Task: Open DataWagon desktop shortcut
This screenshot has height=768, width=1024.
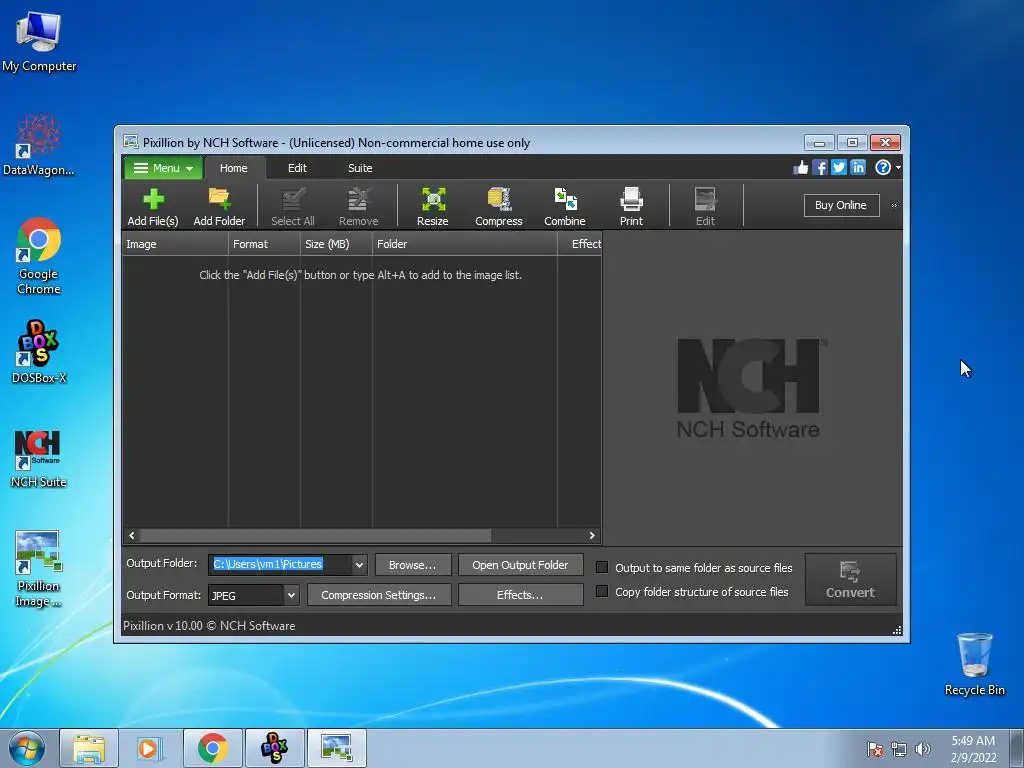Action: point(39,146)
